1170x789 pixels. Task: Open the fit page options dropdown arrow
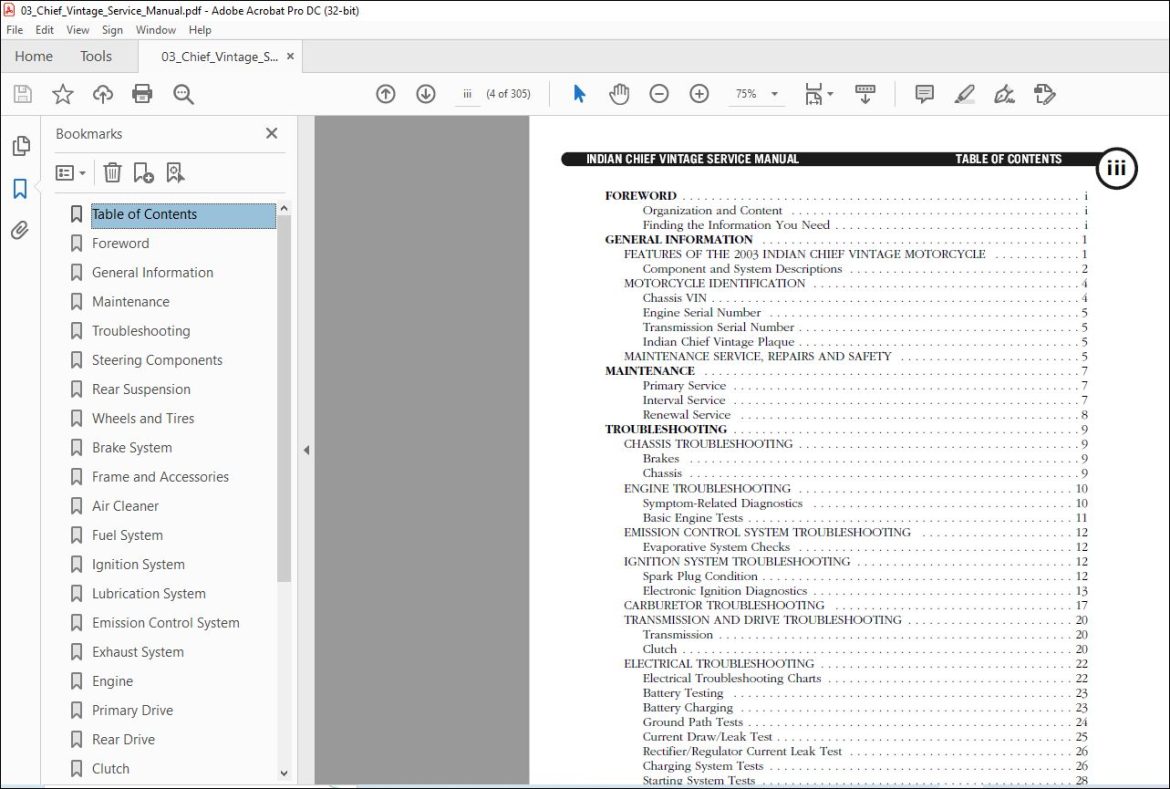[x=830, y=94]
